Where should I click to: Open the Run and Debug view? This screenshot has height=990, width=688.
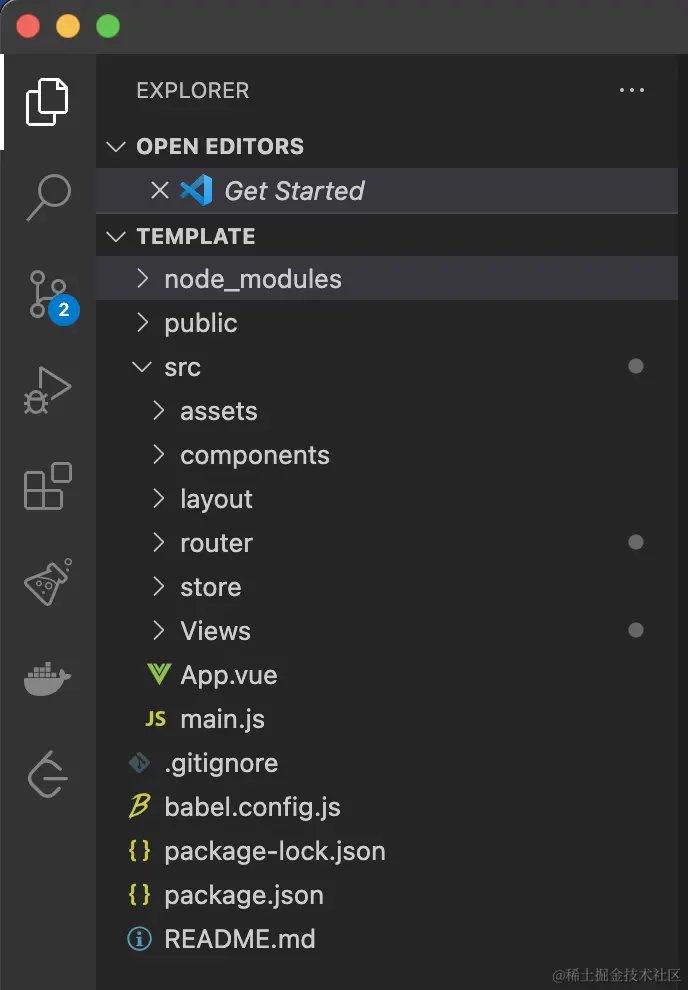tap(47, 391)
